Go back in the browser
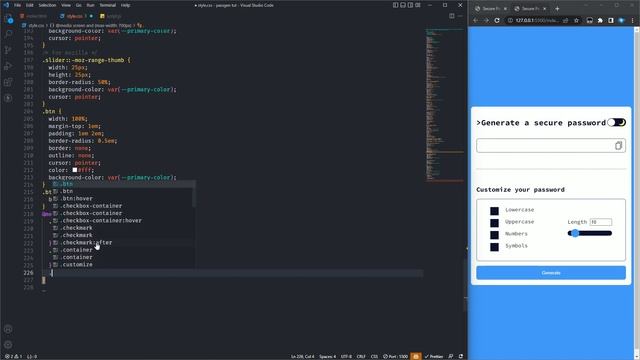The width and height of the screenshot is (640, 360). coord(476,20)
